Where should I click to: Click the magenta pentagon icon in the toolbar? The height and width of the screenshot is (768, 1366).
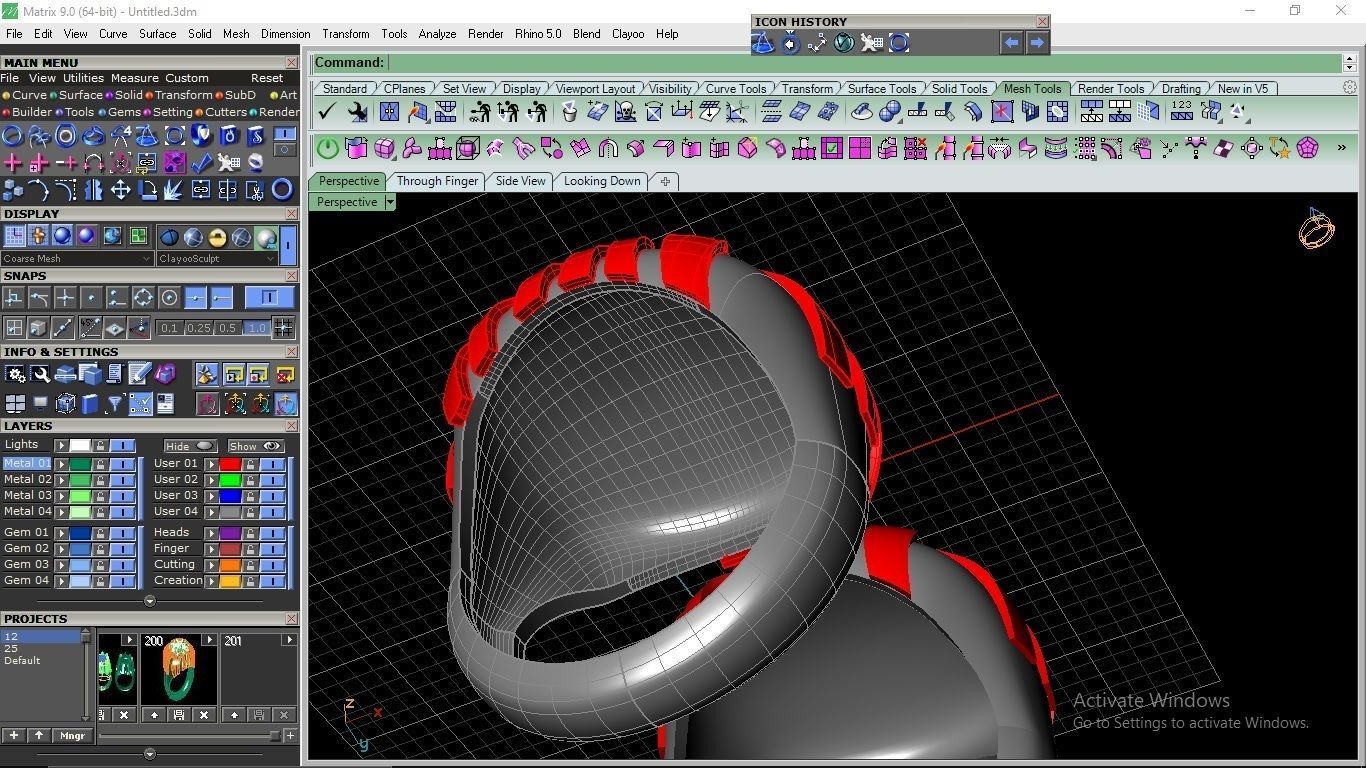click(1307, 149)
